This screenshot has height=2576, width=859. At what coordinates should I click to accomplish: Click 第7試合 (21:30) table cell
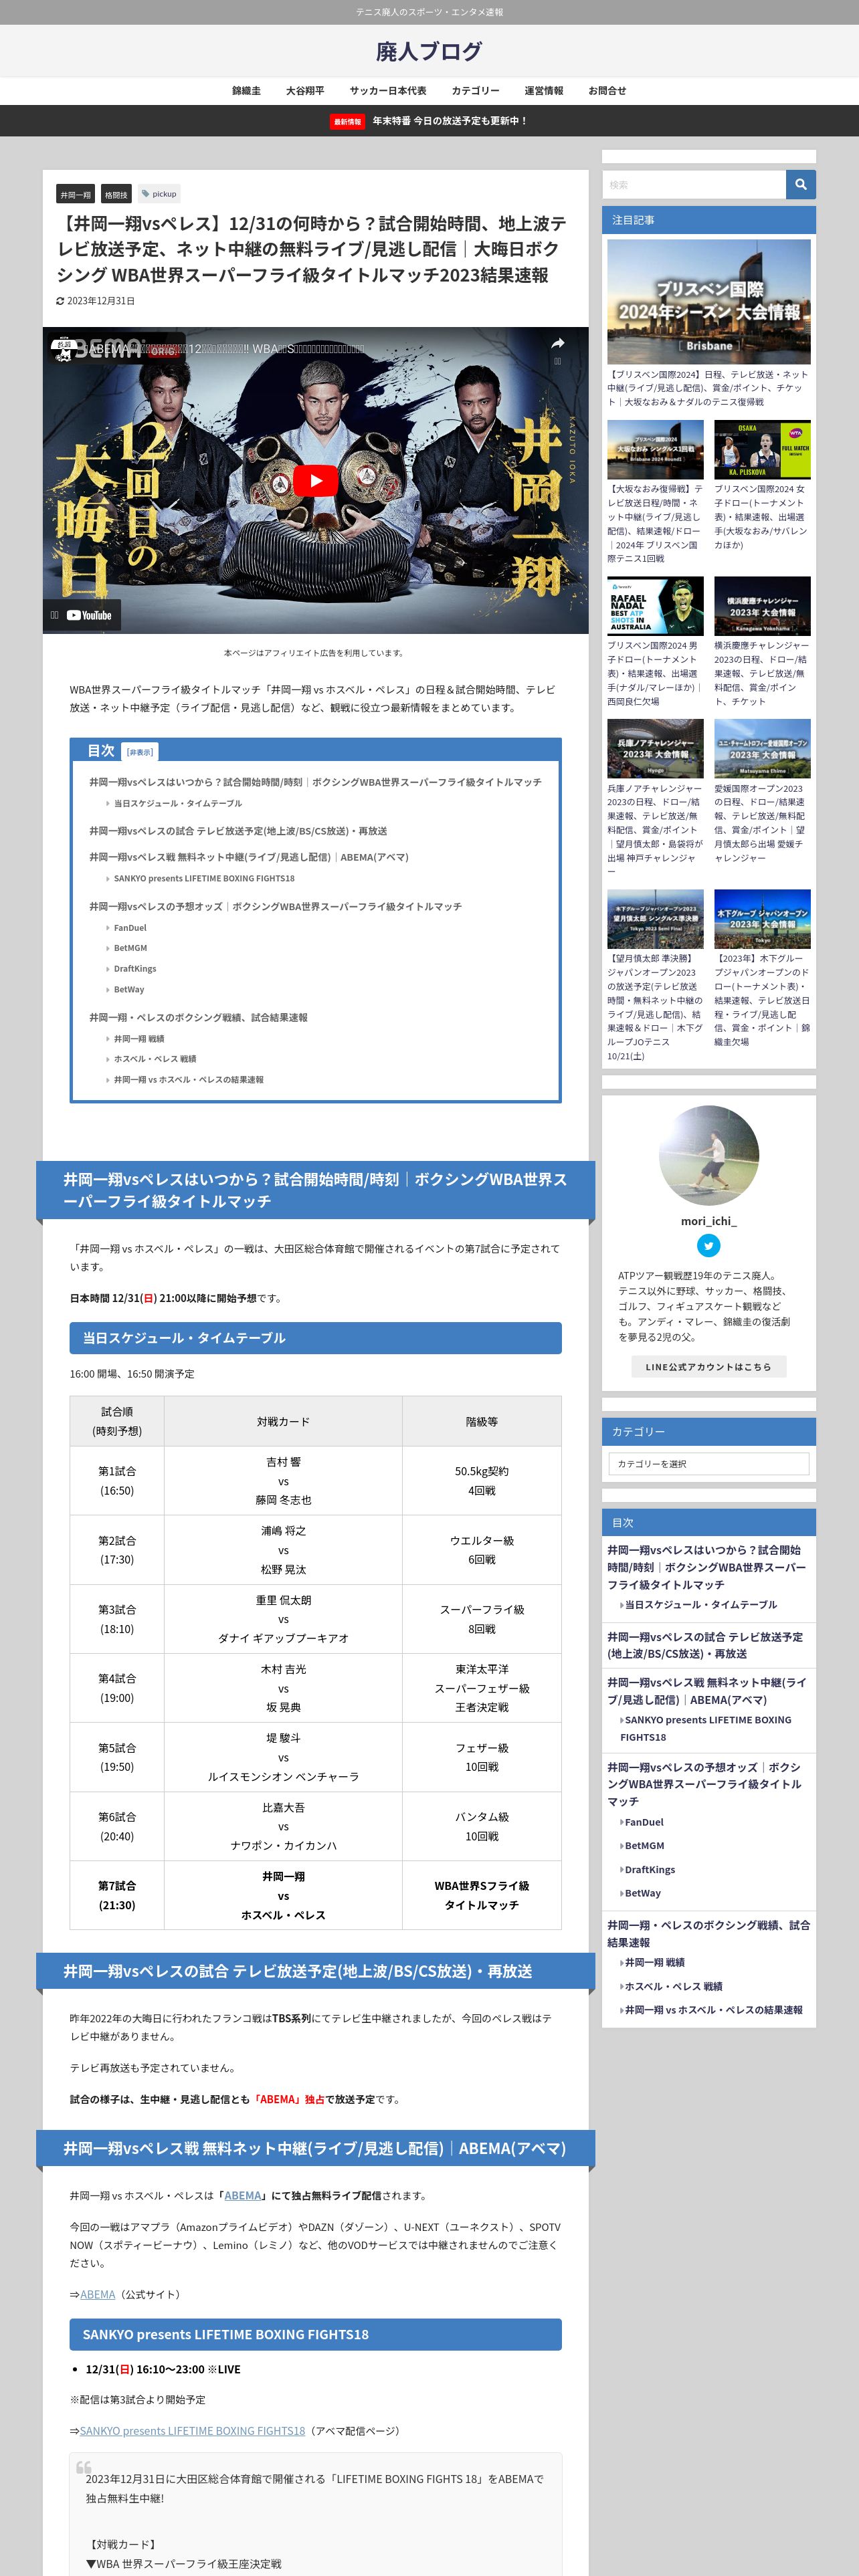coord(117,1894)
